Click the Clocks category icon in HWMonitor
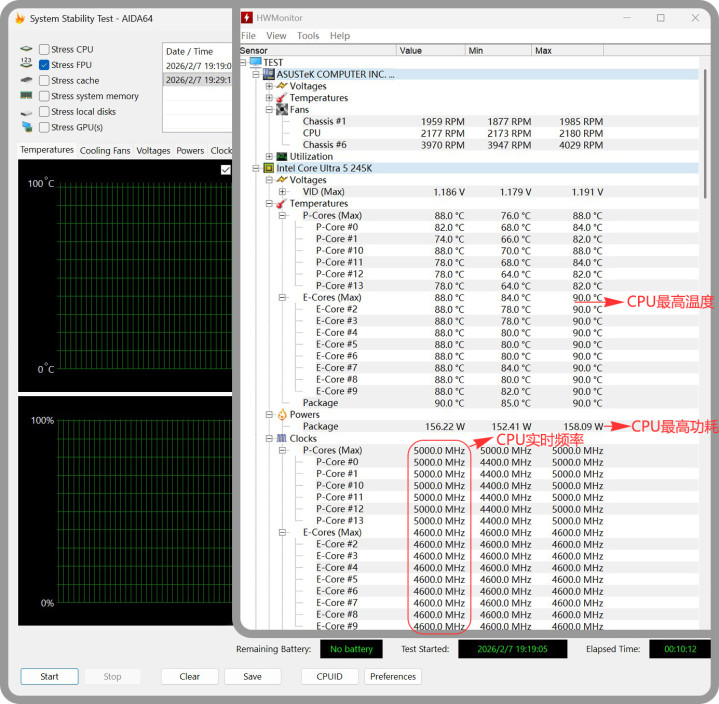The height and width of the screenshot is (704, 719). pos(281,438)
